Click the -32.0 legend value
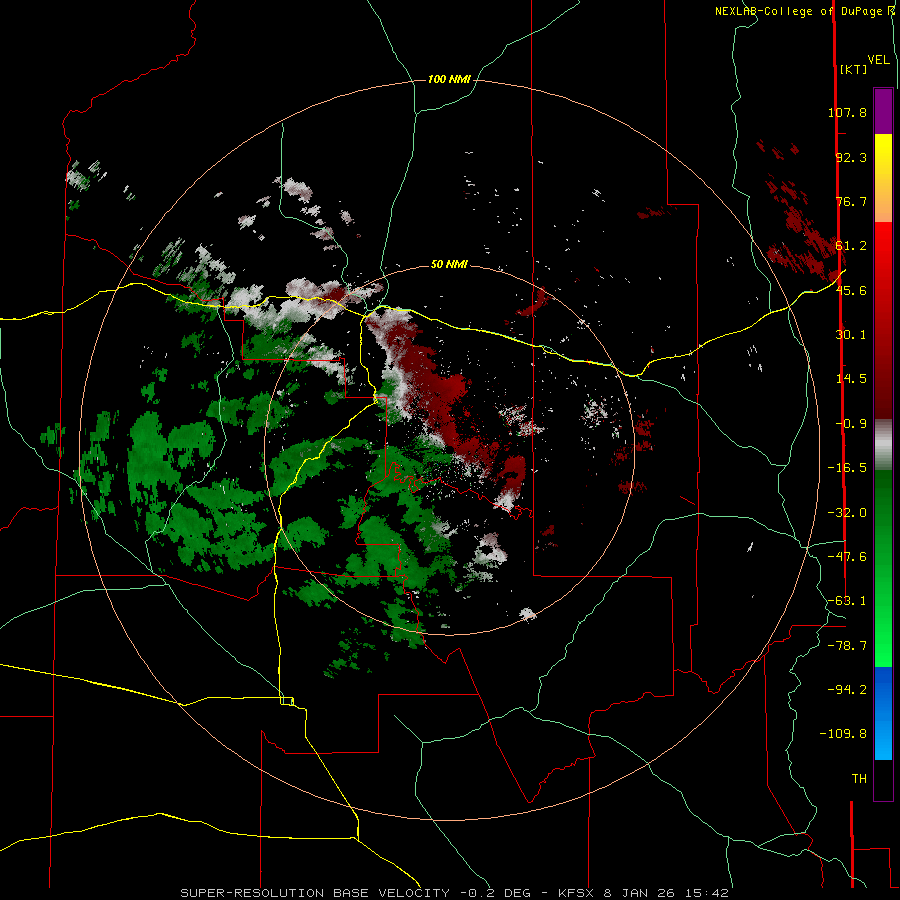The height and width of the screenshot is (900, 900). coord(847,513)
